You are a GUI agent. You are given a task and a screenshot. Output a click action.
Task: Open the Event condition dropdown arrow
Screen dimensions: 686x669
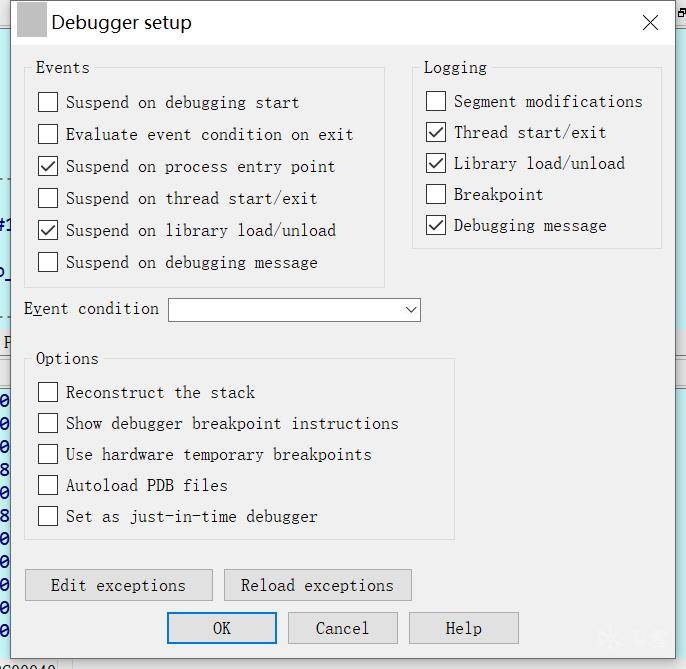(x=410, y=310)
